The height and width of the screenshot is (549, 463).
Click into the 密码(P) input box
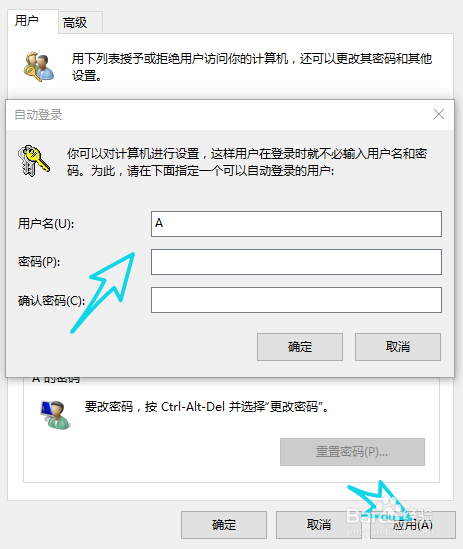pos(296,262)
